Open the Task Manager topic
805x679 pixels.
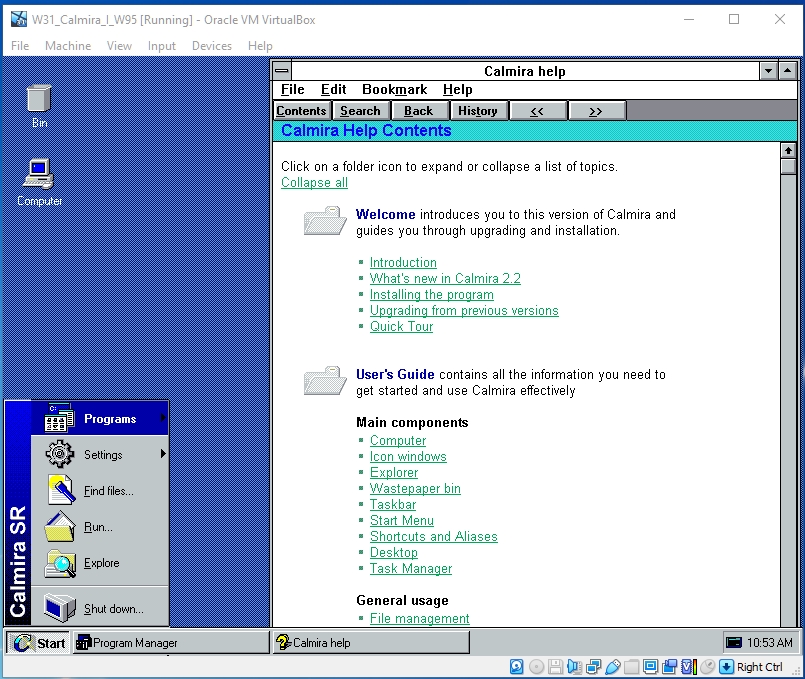coord(411,569)
